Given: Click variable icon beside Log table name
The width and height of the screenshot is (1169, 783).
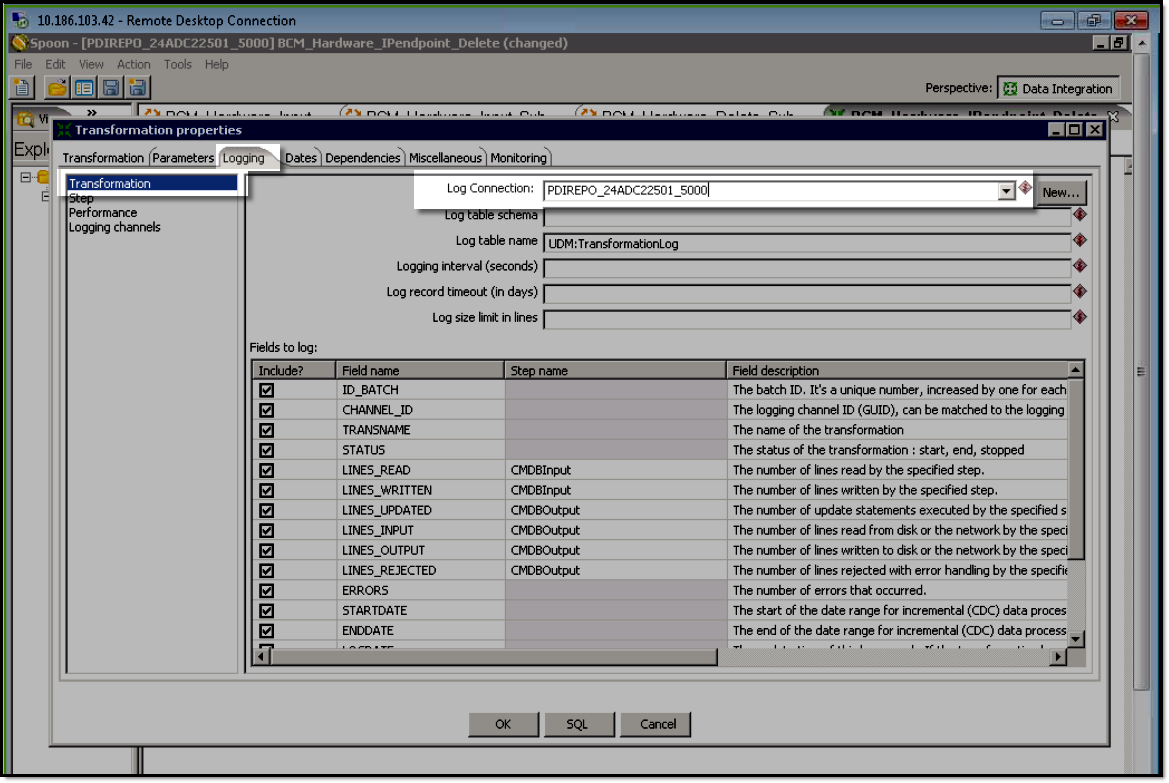Looking at the screenshot, I should point(1079,241).
